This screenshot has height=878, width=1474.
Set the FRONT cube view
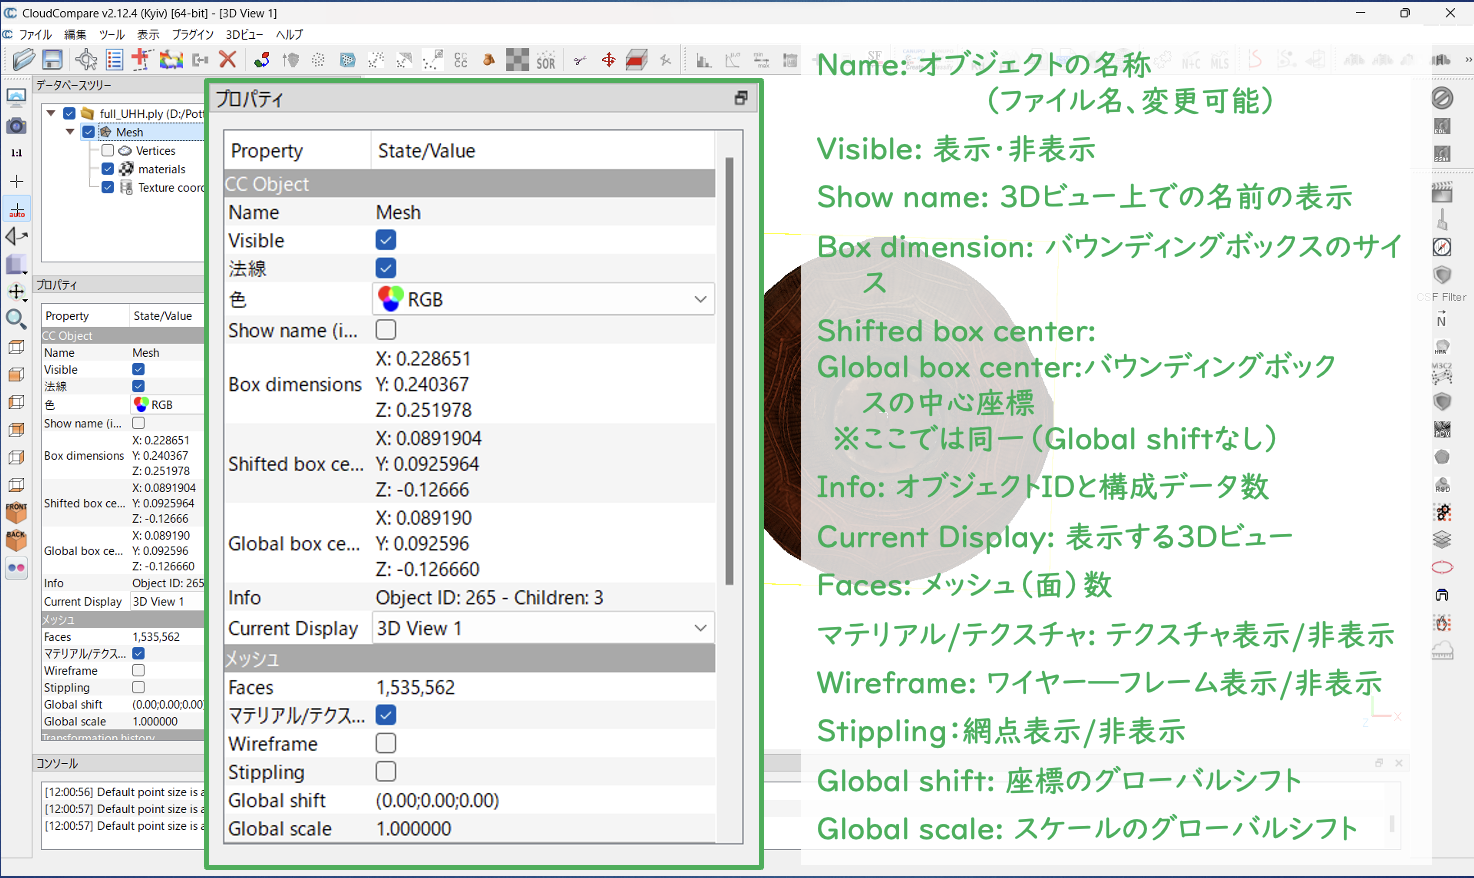[16, 513]
